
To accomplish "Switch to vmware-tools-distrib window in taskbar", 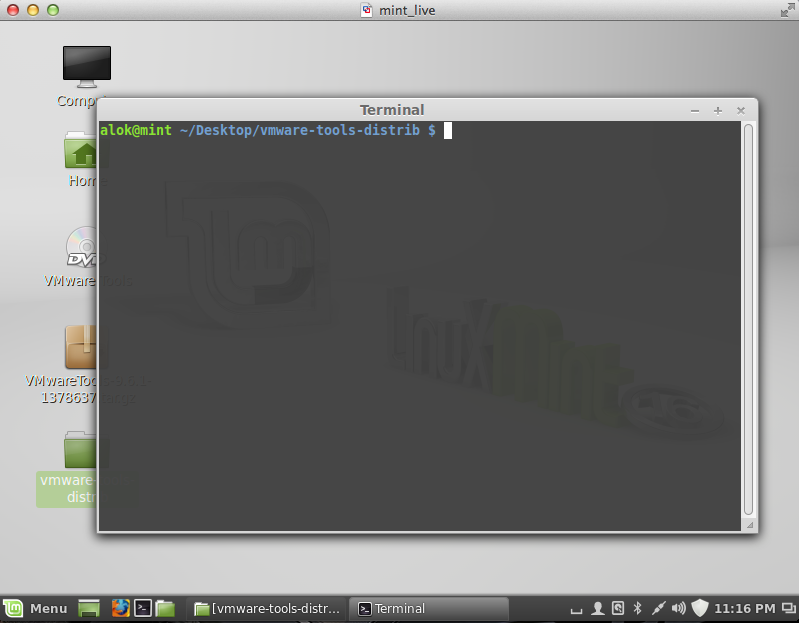I will 268,608.
